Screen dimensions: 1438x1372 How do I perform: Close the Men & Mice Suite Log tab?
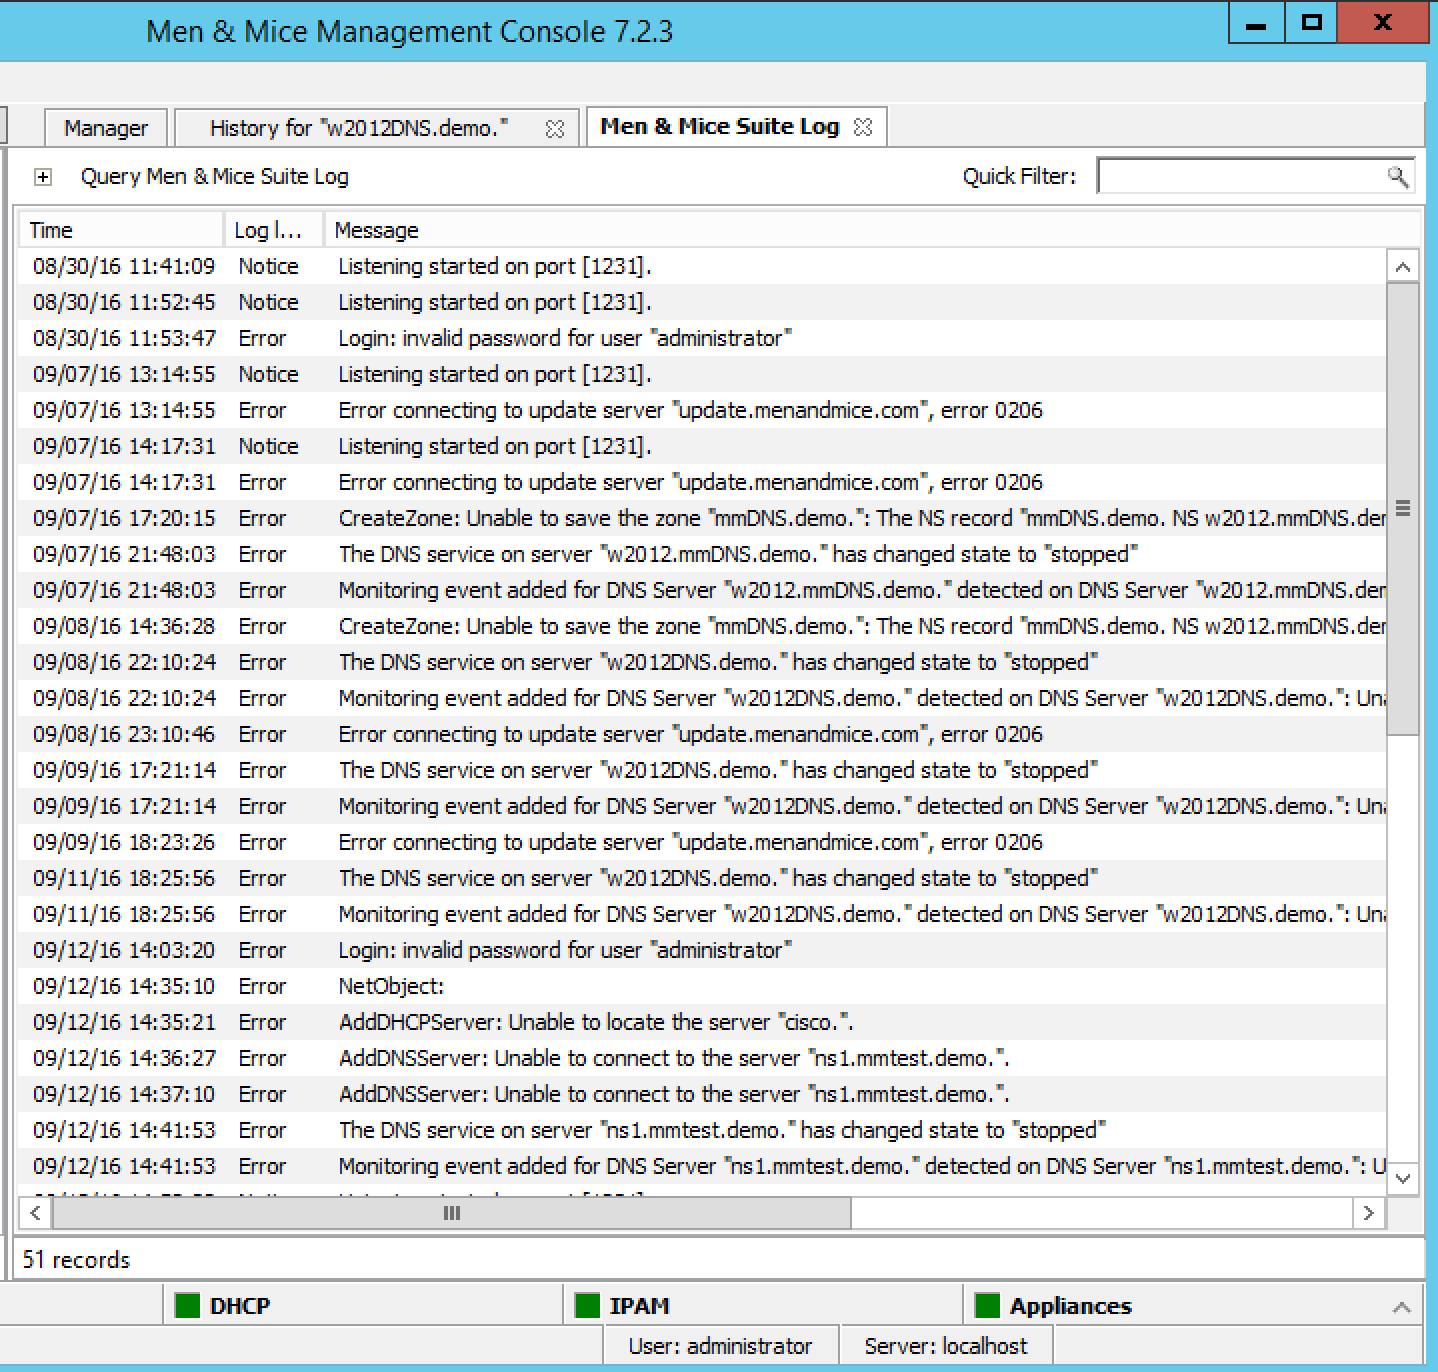tap(863, 127)
